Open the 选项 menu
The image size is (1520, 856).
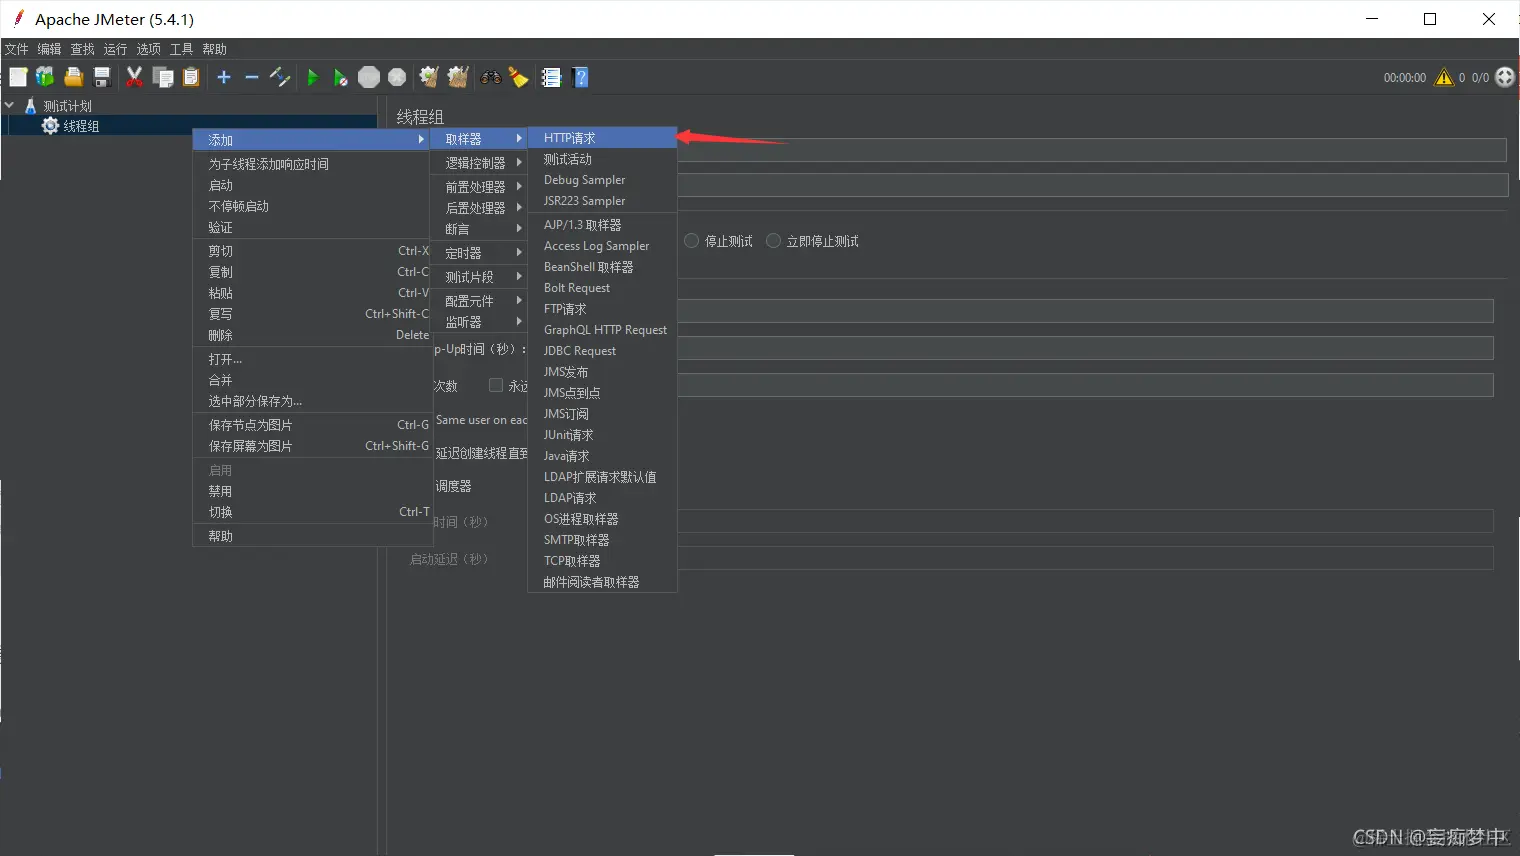pyautogui.click(x=148, y=49)
